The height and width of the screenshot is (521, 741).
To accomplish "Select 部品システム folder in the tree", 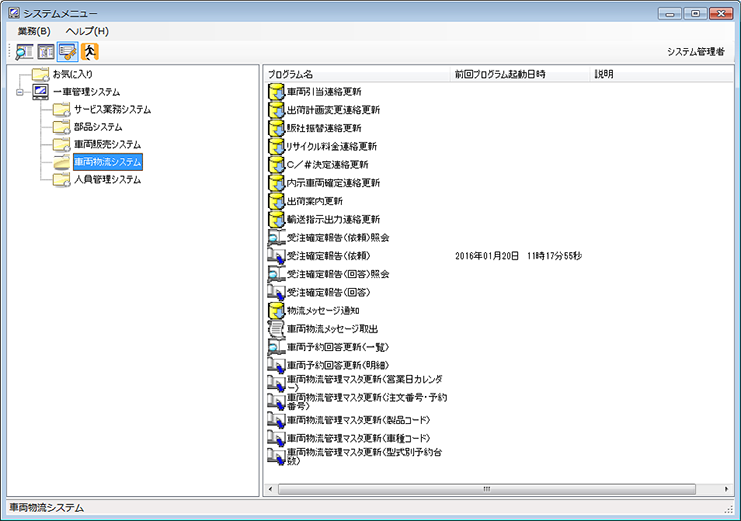I will click(97, 127).
